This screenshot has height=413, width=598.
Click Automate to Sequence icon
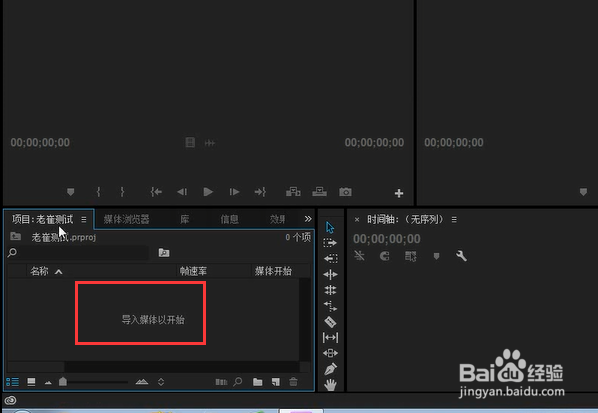click(x=221, y=382)
